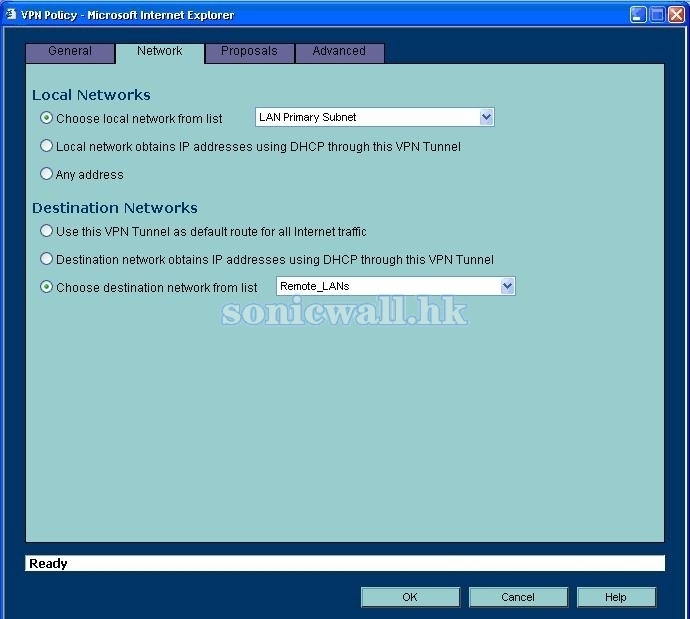The width and height of the screenshot is (690, 619).
Task: Click the 'Ready' status bar text
Action: coord(48,564)
